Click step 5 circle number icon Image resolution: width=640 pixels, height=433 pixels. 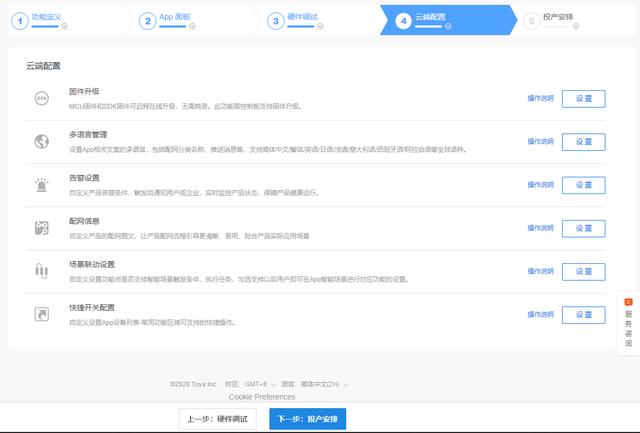pos(531,21)
